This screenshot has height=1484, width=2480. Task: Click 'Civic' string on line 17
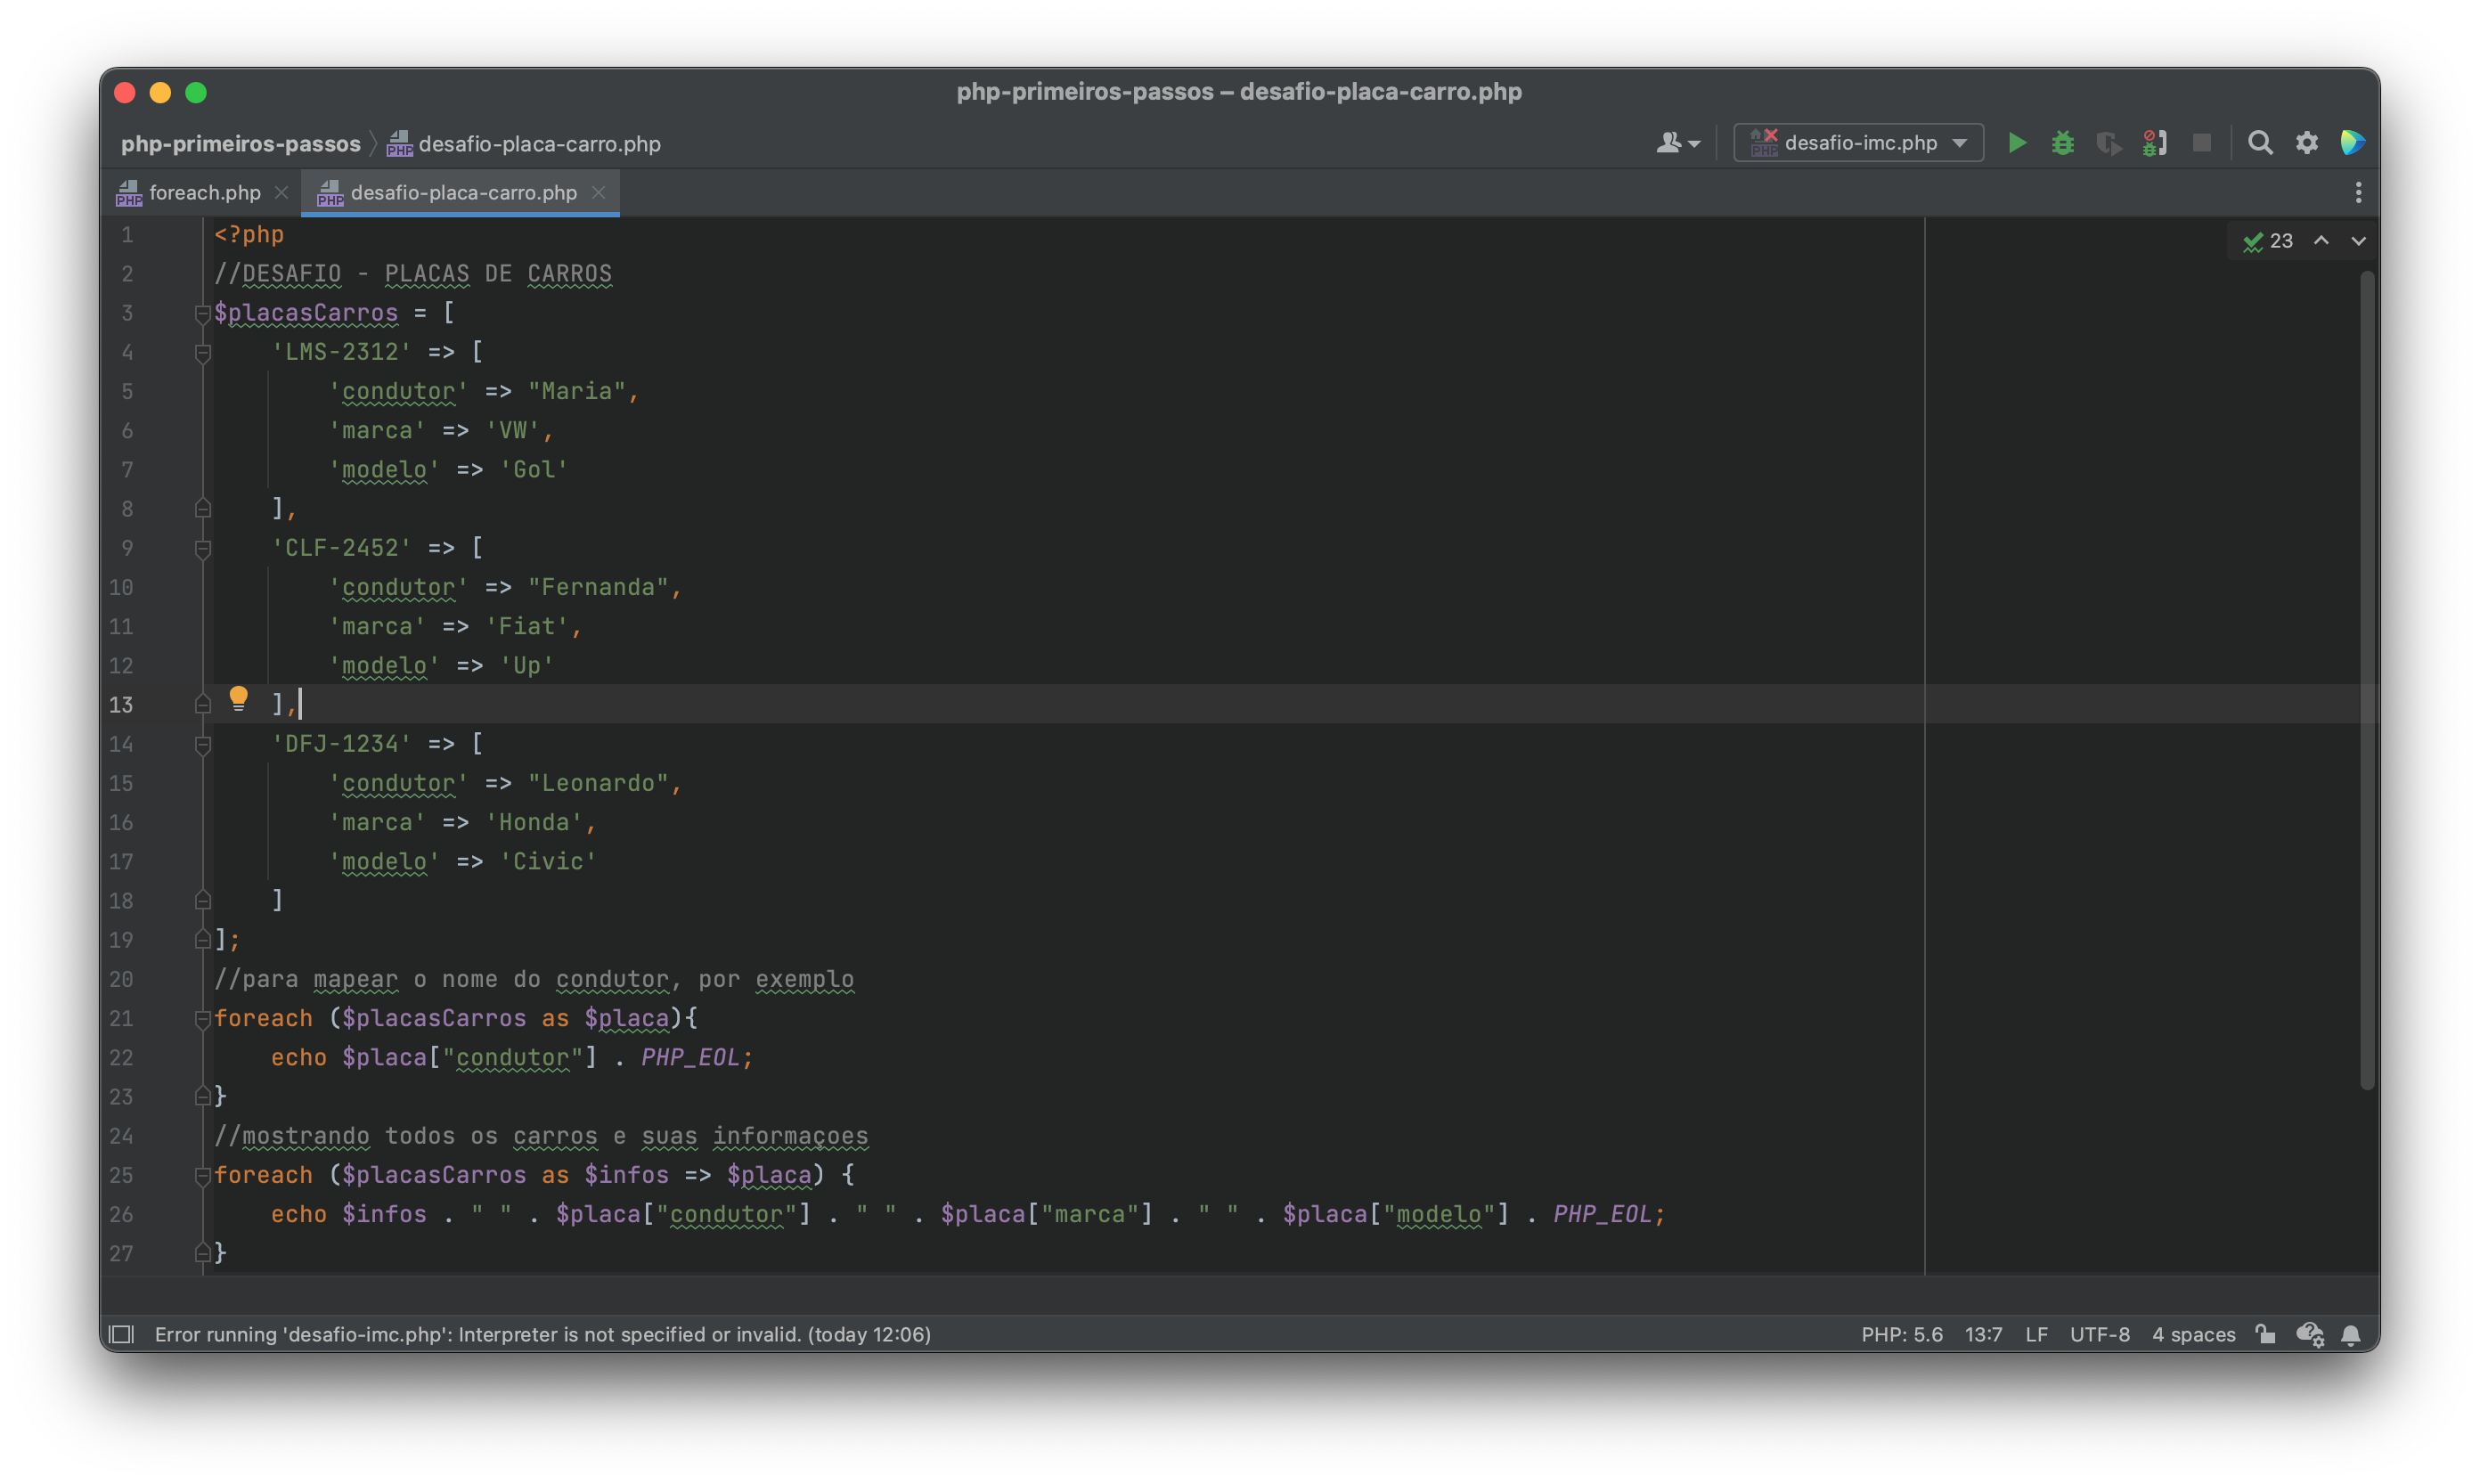(548, 861)
